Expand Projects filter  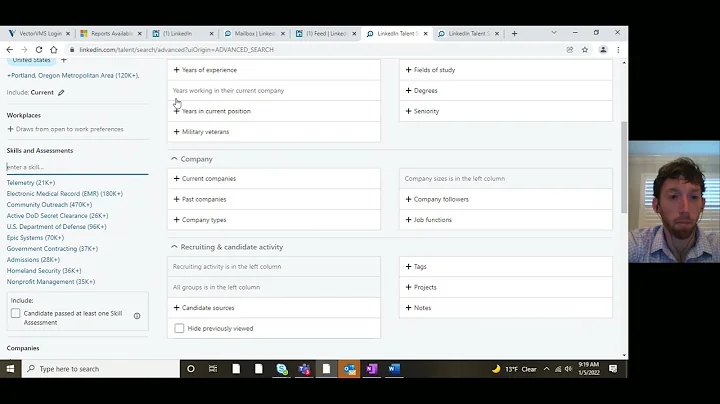tap(506, 287)
